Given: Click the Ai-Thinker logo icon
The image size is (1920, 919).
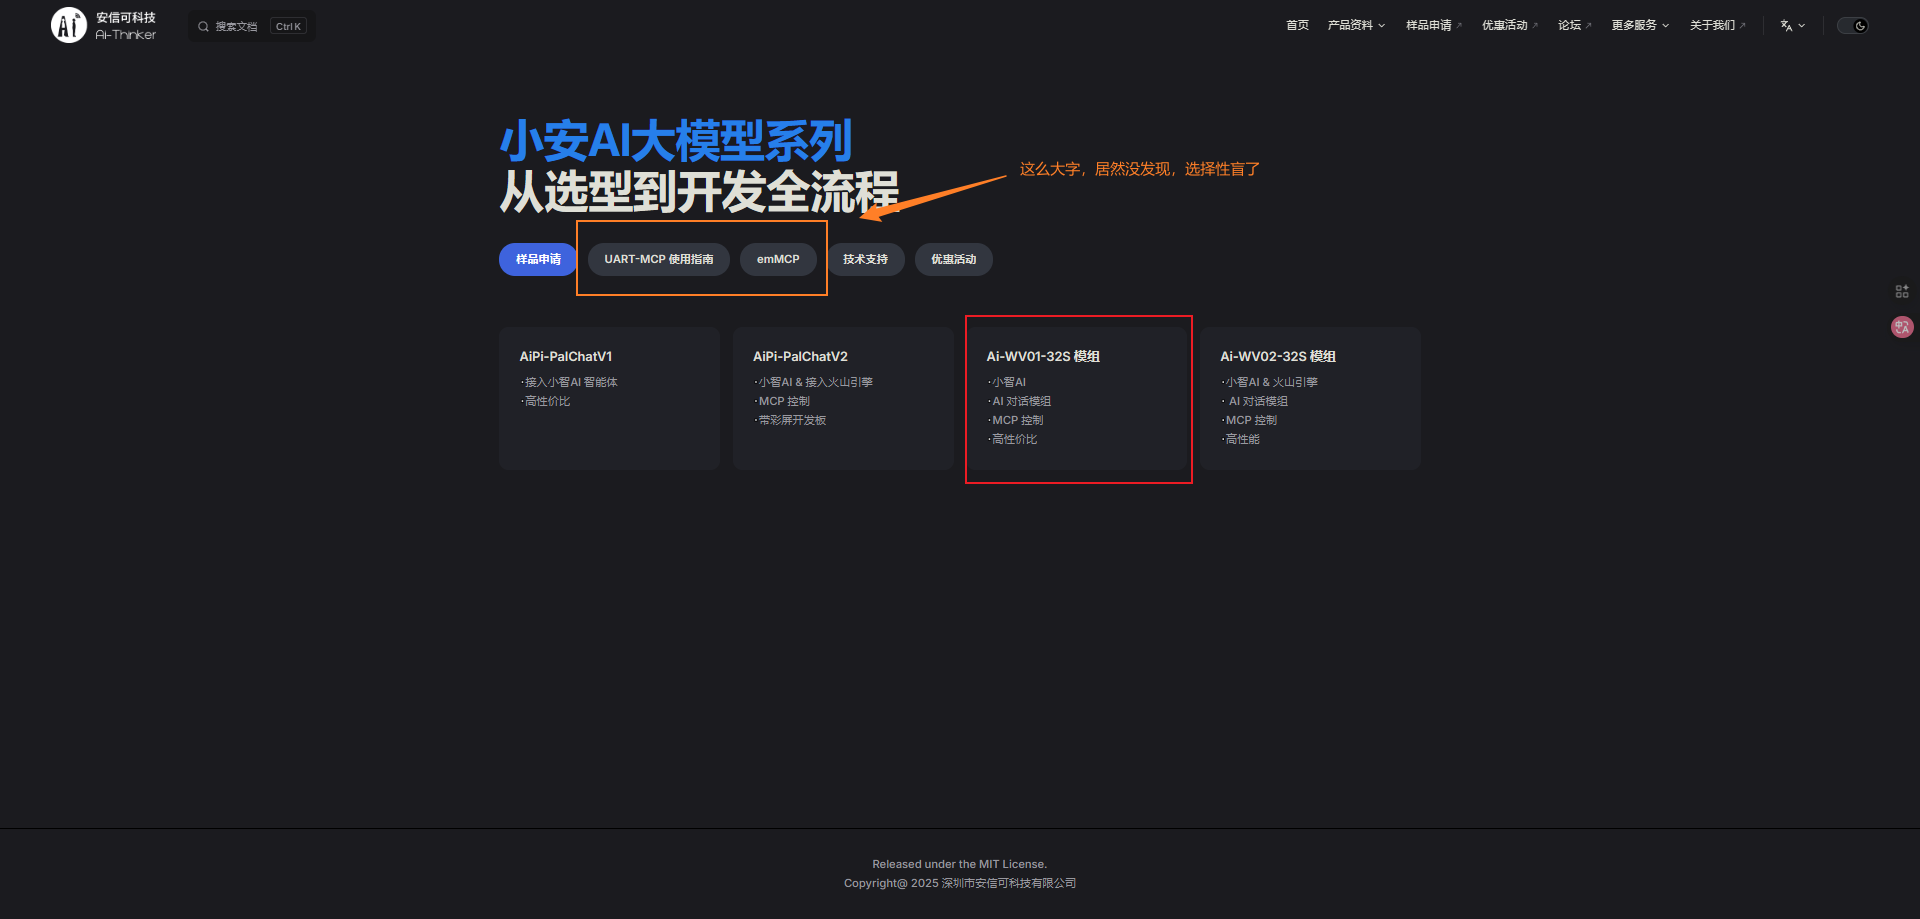Looking at the screenshot, I should 69,26.
